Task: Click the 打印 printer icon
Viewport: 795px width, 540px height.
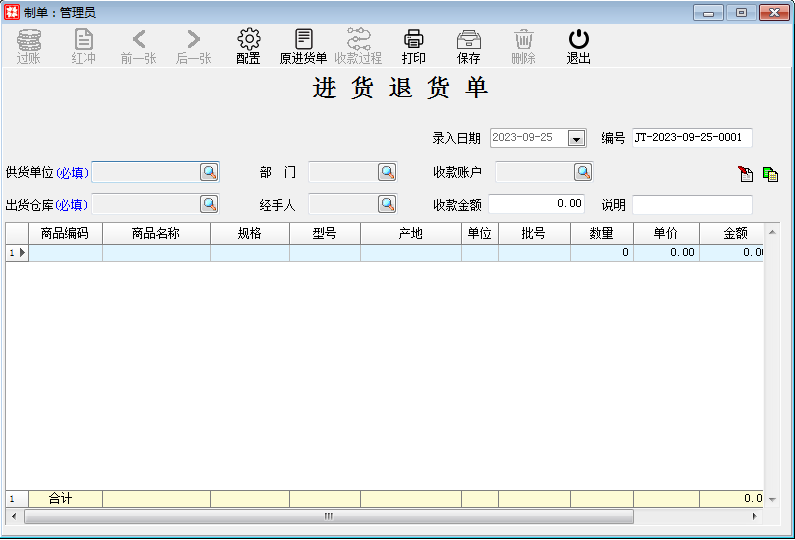Action: coord(413,40)
